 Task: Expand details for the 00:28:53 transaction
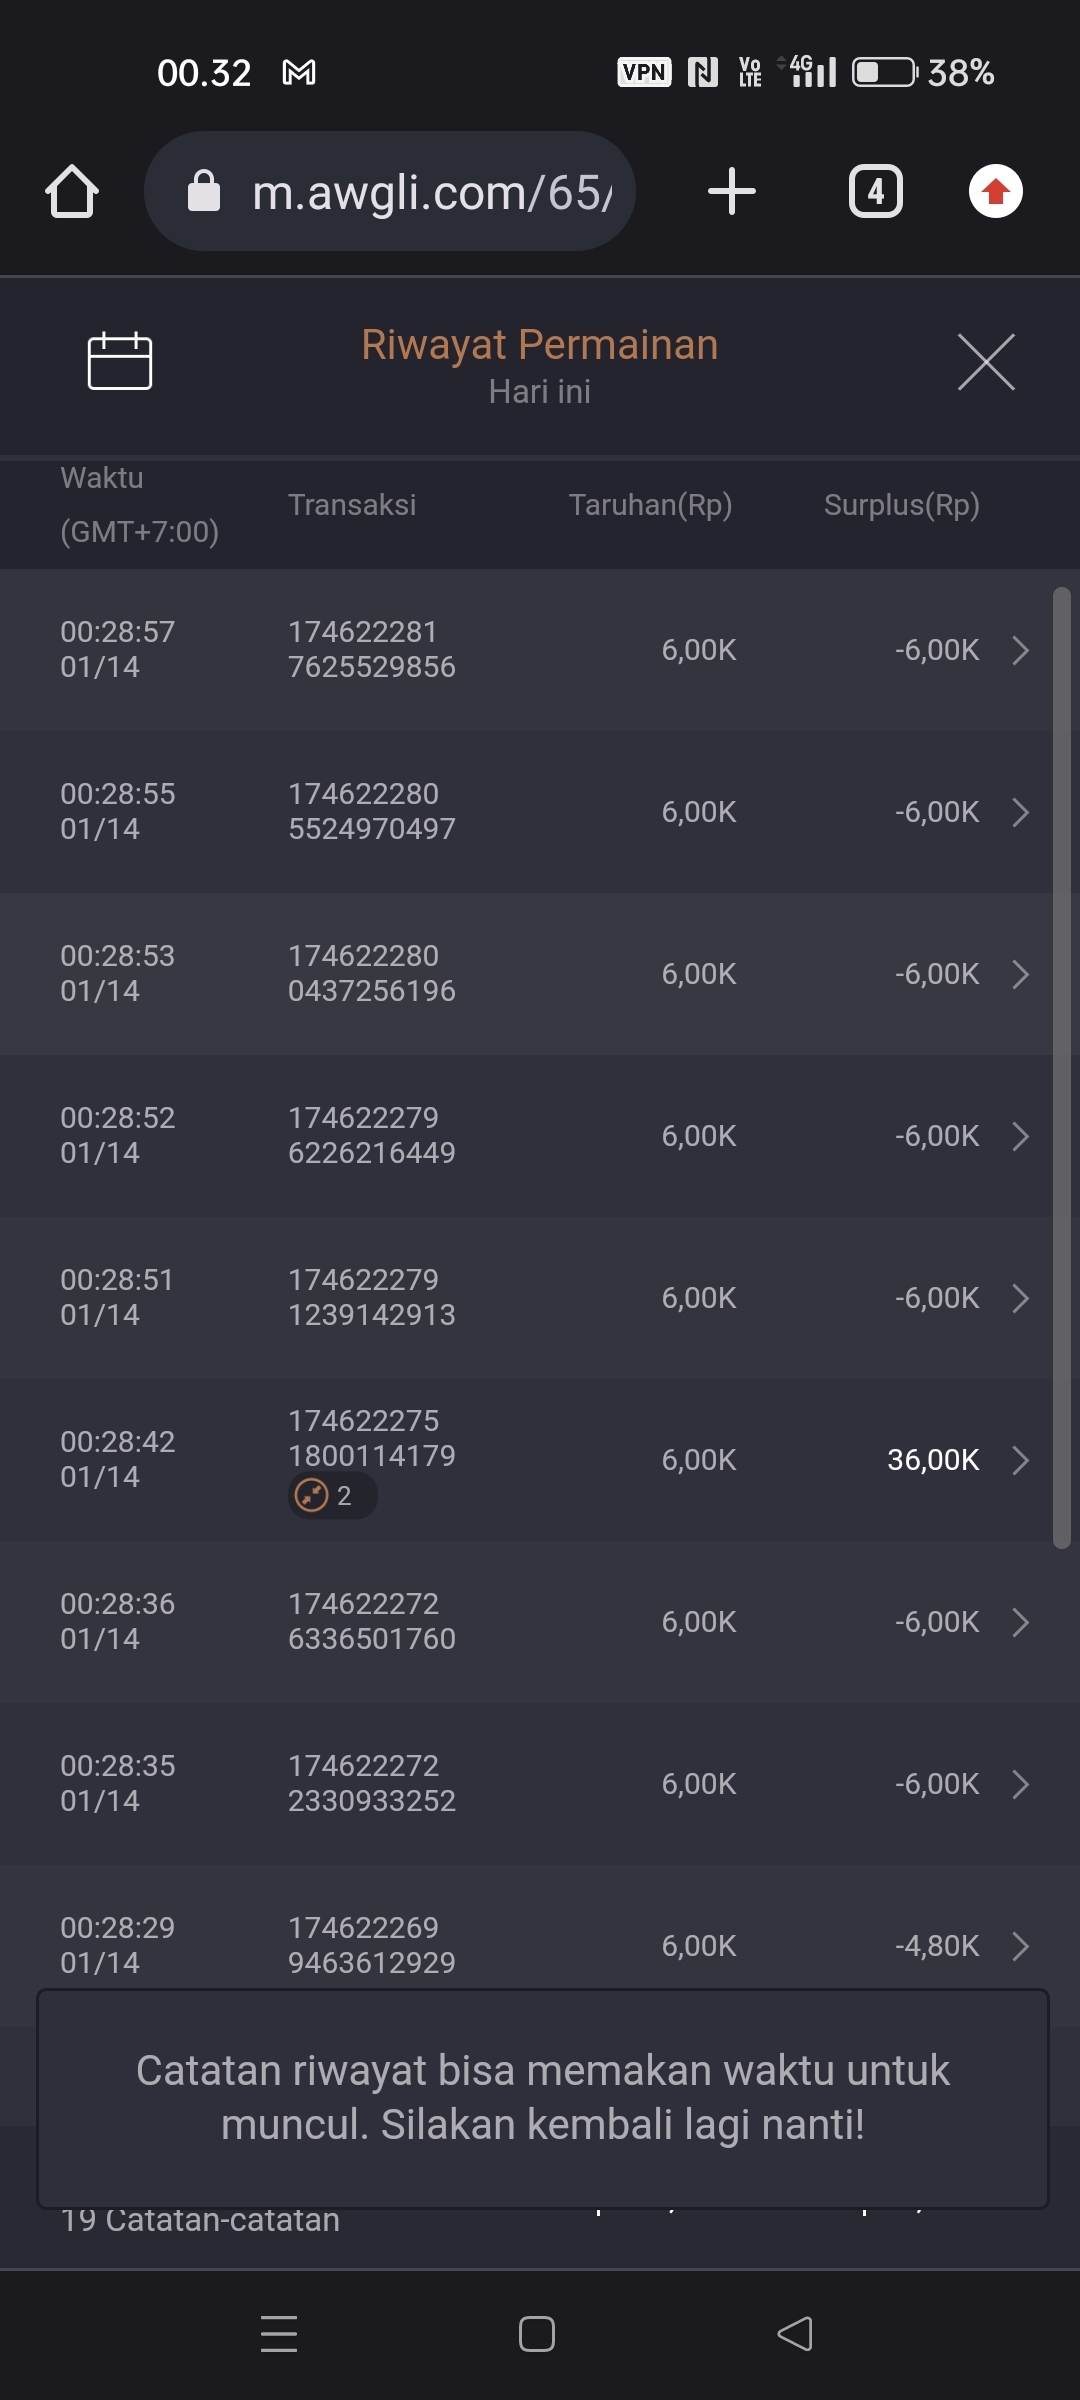click(x=1020, y=974)
